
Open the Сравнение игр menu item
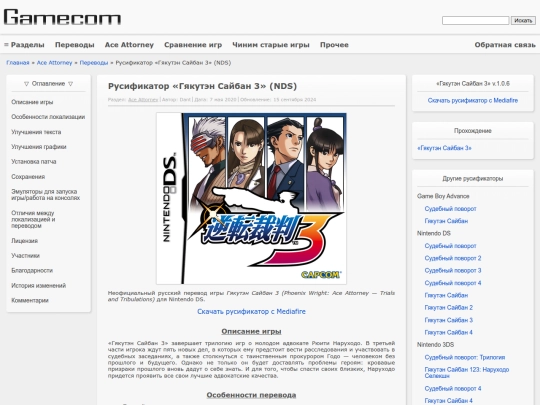(193, 45)
